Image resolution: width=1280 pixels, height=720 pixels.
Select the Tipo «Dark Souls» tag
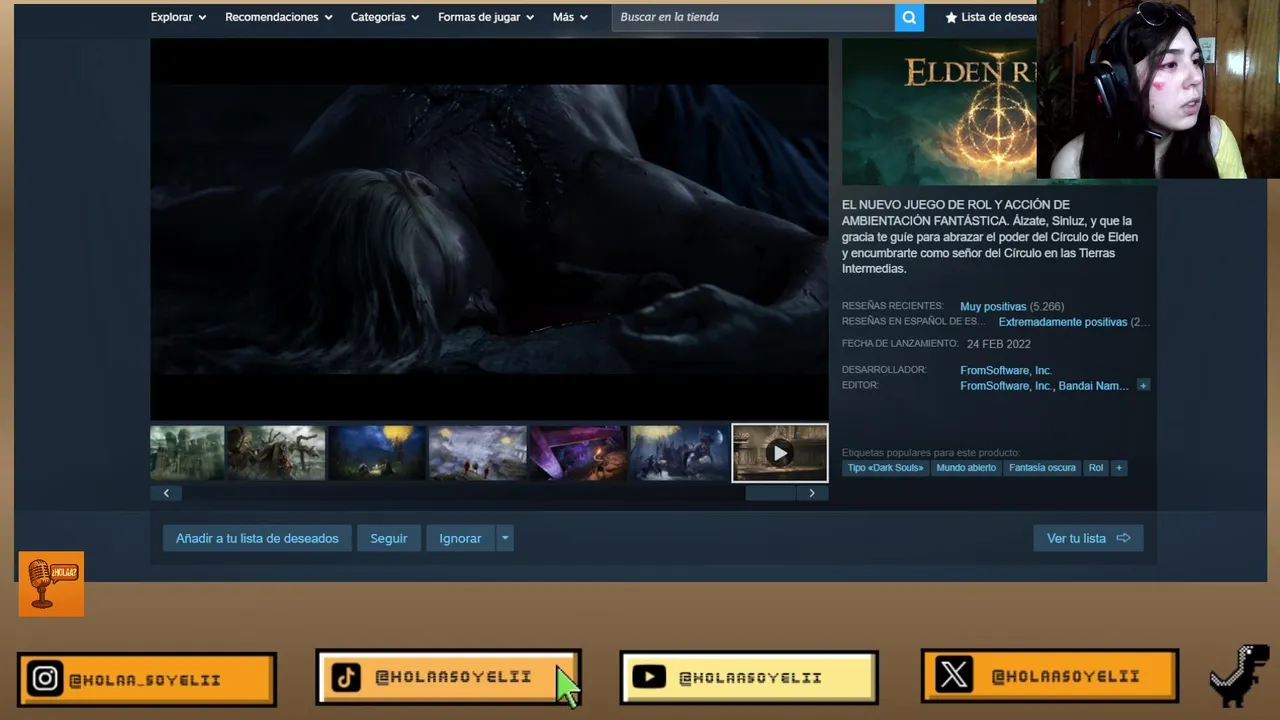885,467
